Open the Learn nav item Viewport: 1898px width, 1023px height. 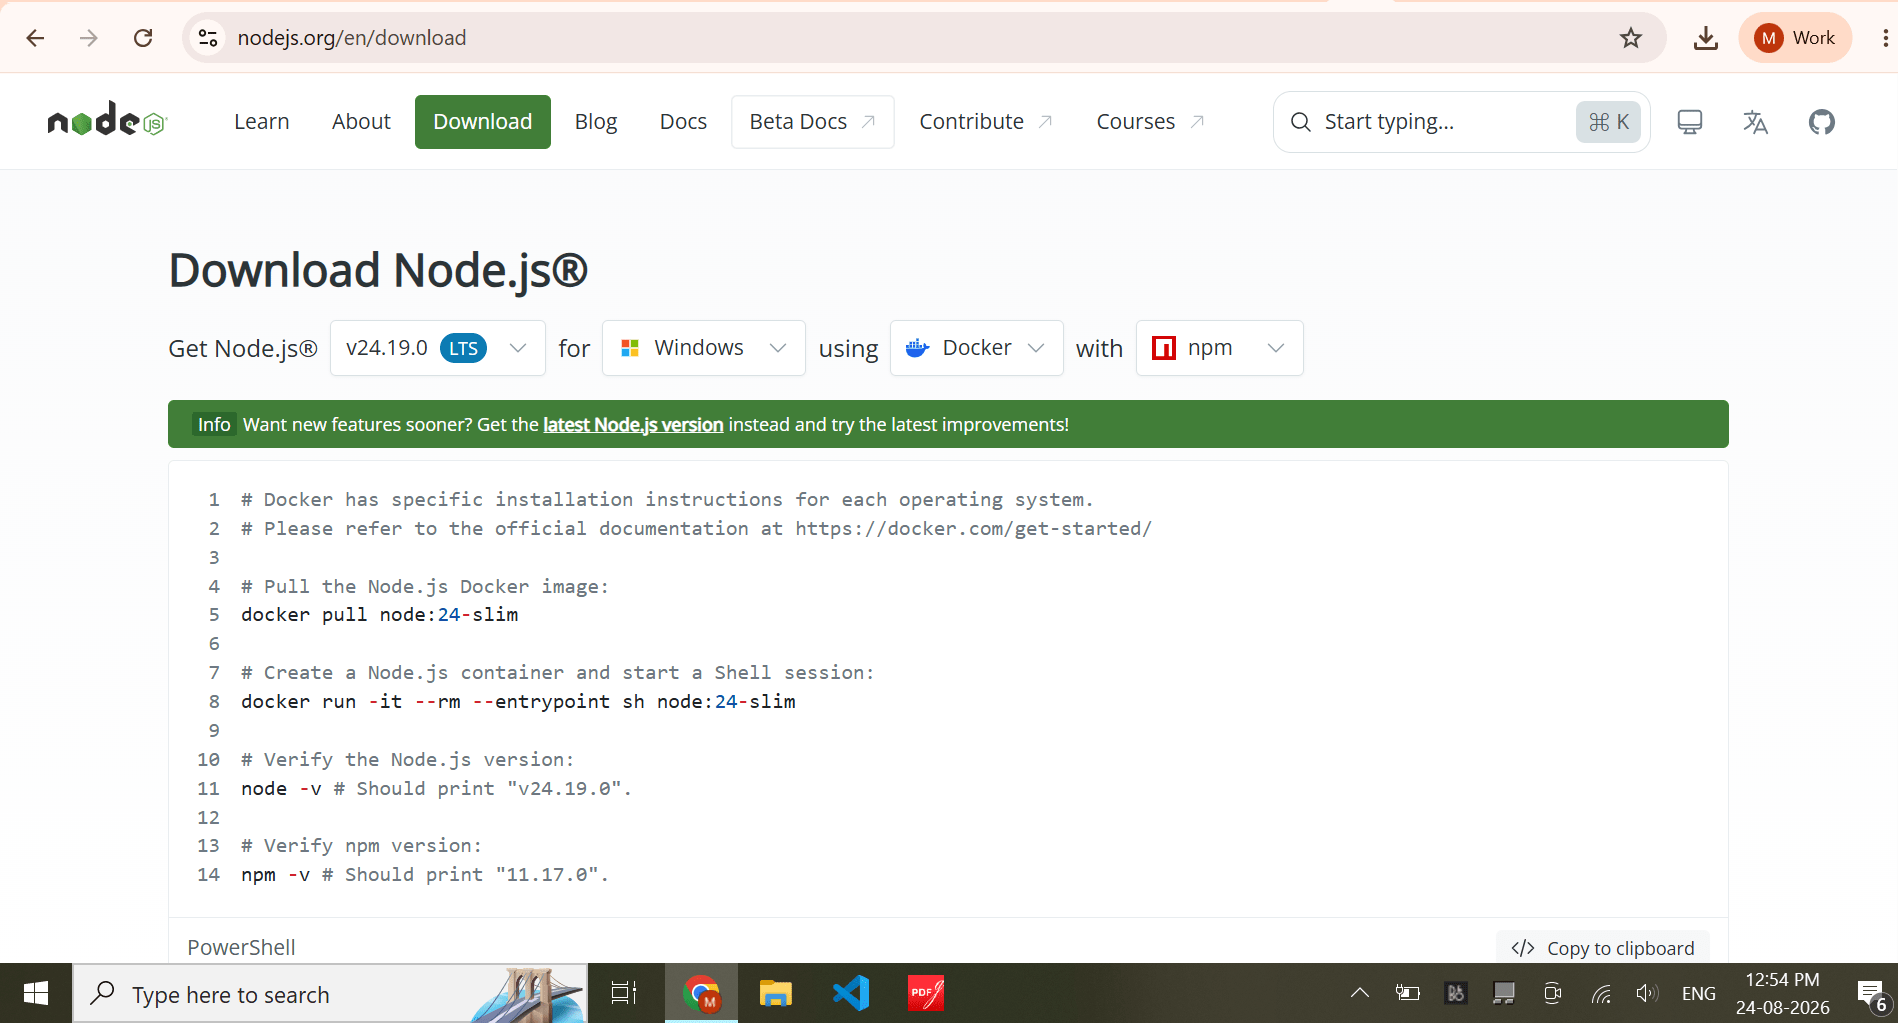(262, 122)
